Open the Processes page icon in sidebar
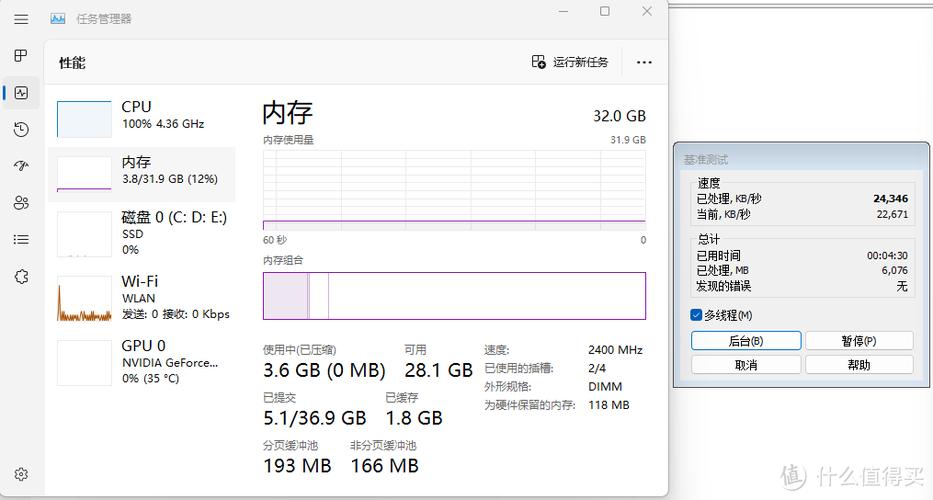Screen dimensions: 933x500 (21, 56)
